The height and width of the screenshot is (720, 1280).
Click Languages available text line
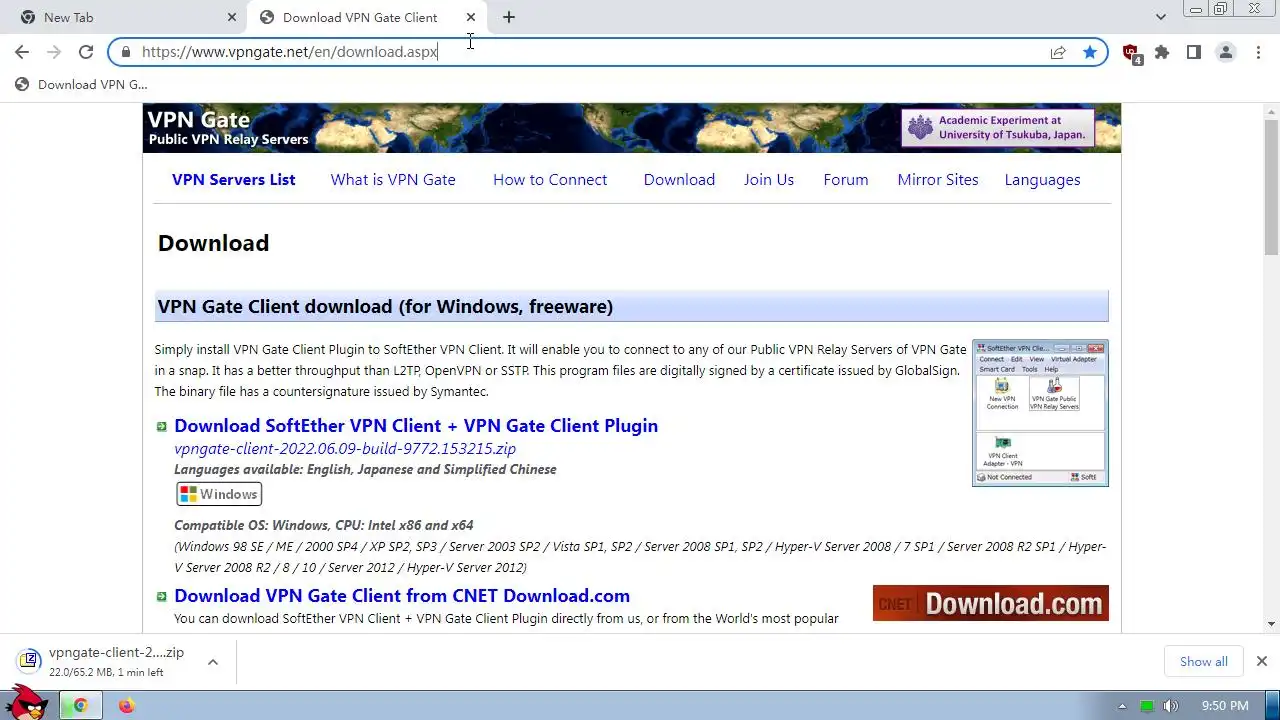coord(365,469)
